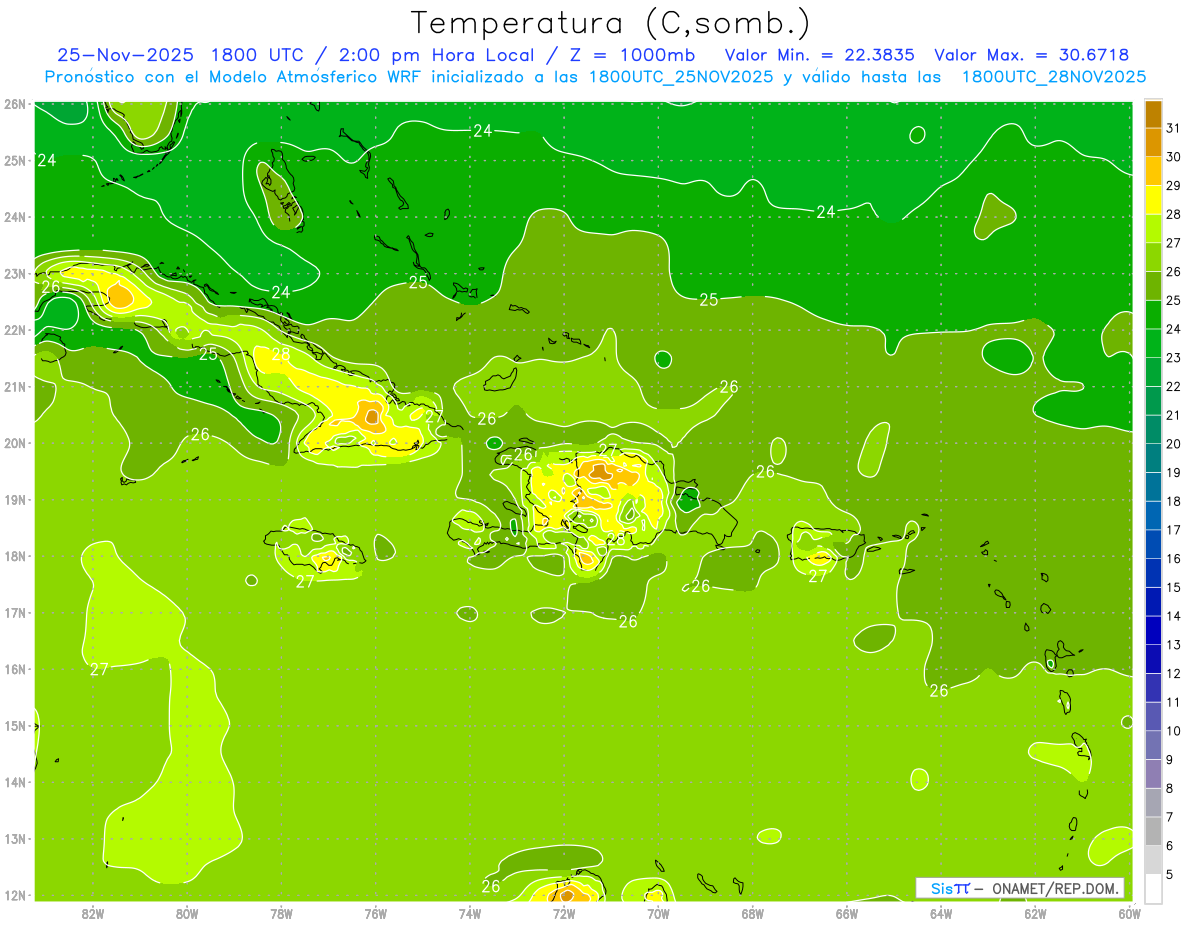
Task: Click the "22N" latitude label
Action: 15,329
